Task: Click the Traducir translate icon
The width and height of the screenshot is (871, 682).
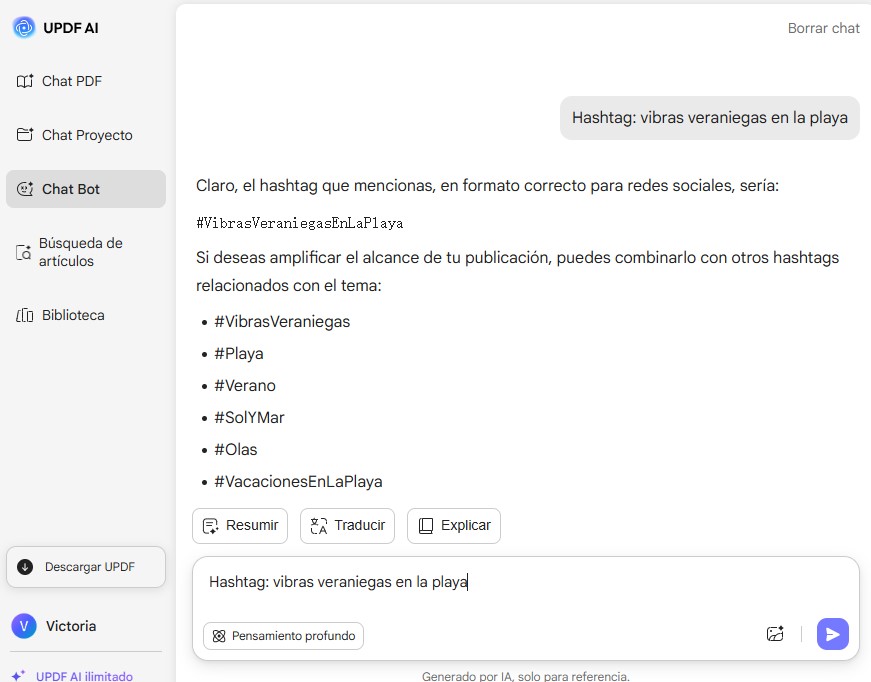Action: [x=319, y=526]
